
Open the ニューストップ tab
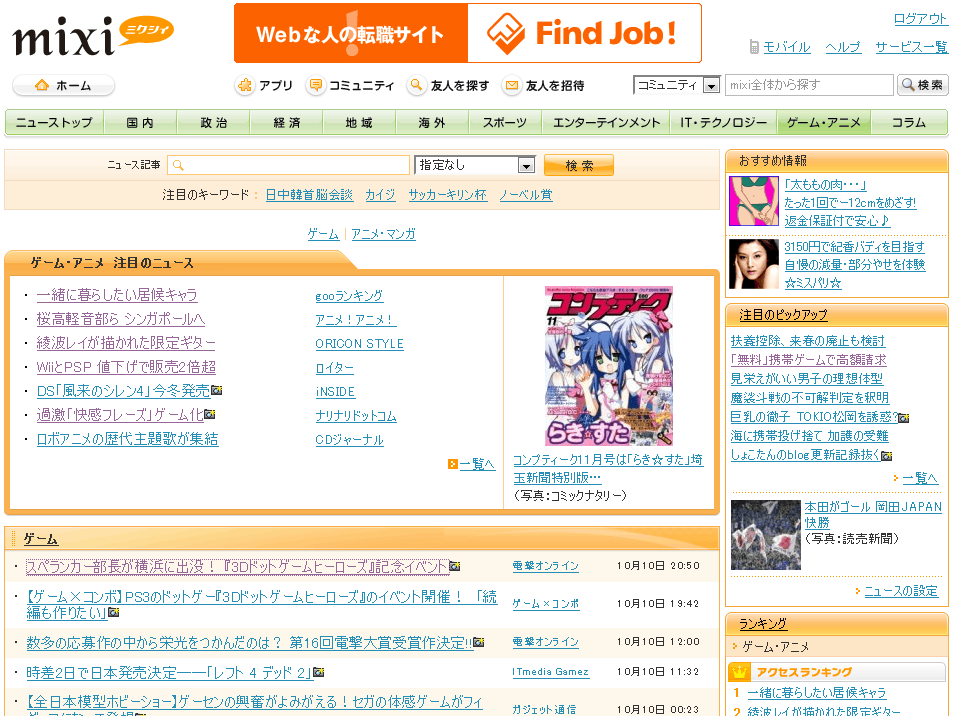click(54, 122)
